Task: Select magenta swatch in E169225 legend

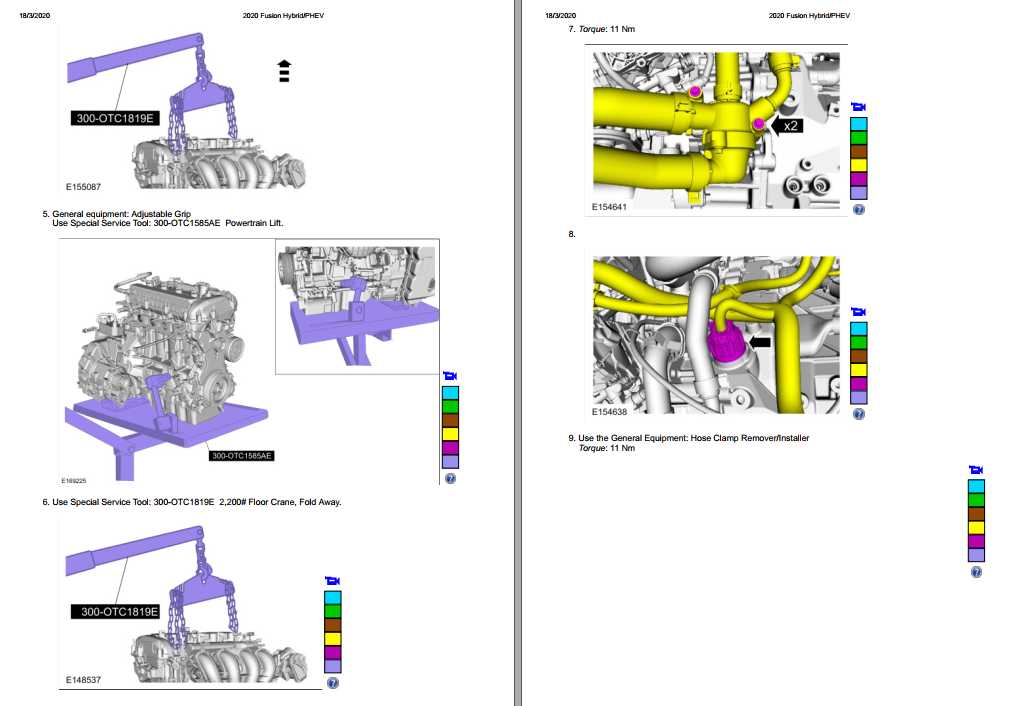Action: [x=451, y=448]
